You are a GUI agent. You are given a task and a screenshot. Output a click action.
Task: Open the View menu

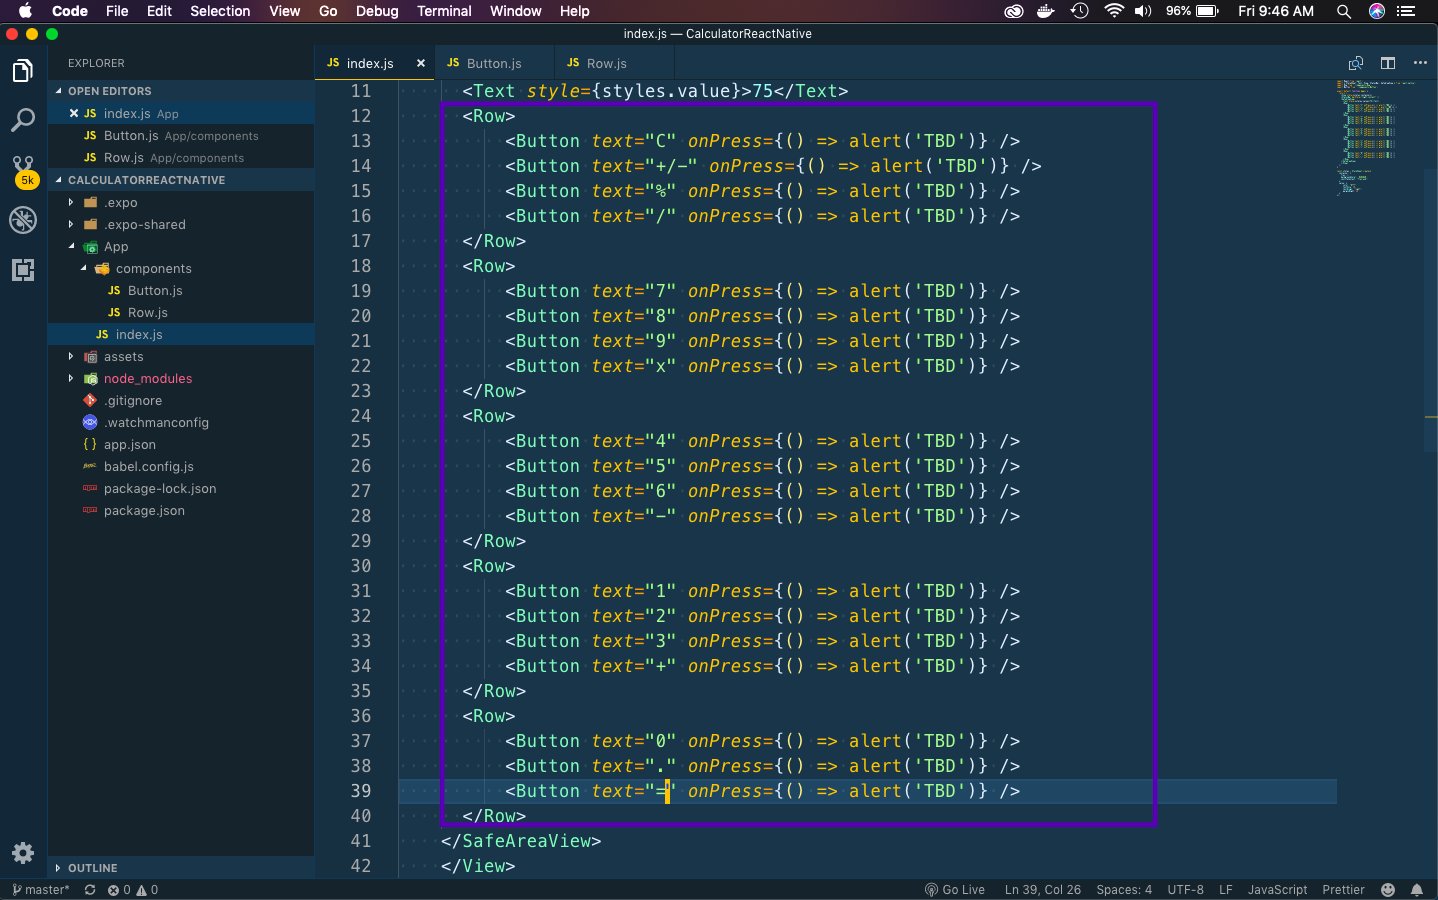[x=284, y=11]
